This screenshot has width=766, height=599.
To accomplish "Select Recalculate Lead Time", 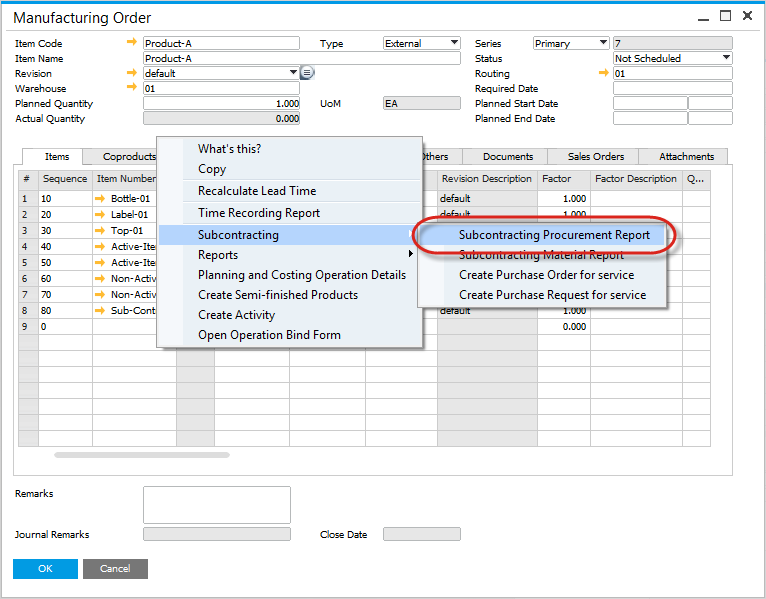I will (x=290, y=191).
